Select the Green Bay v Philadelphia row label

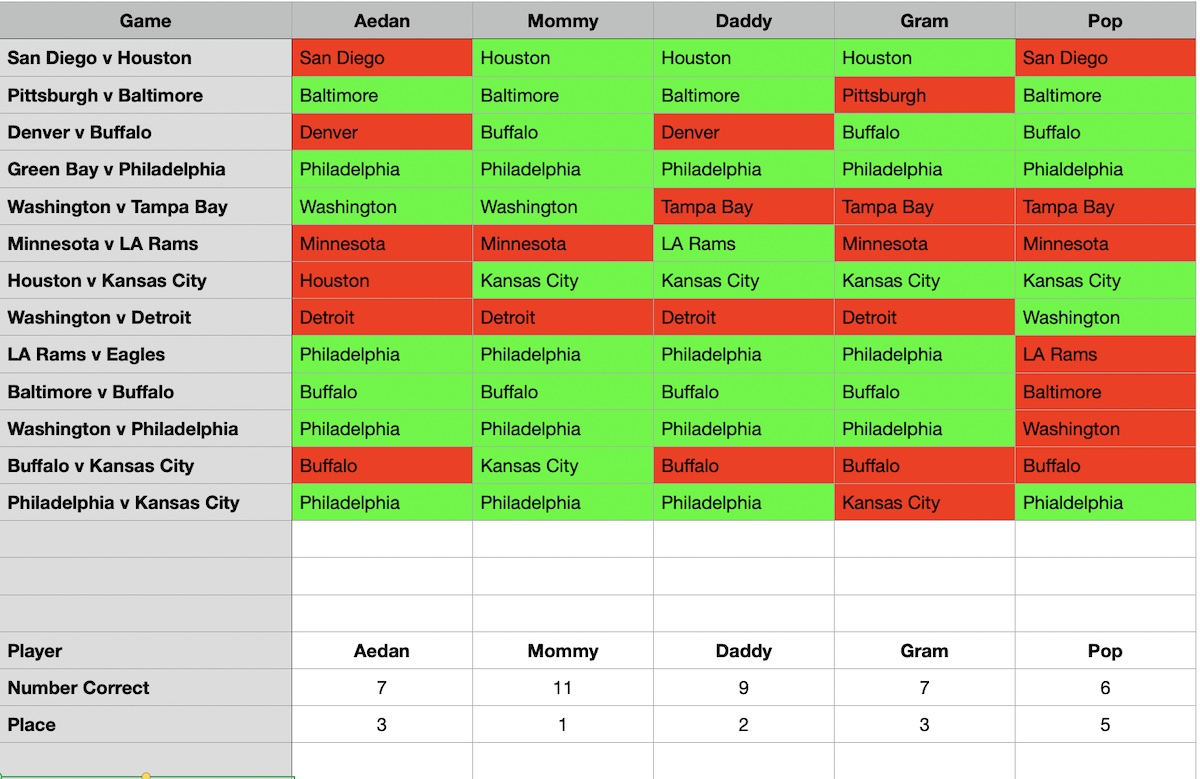[116, 170]
